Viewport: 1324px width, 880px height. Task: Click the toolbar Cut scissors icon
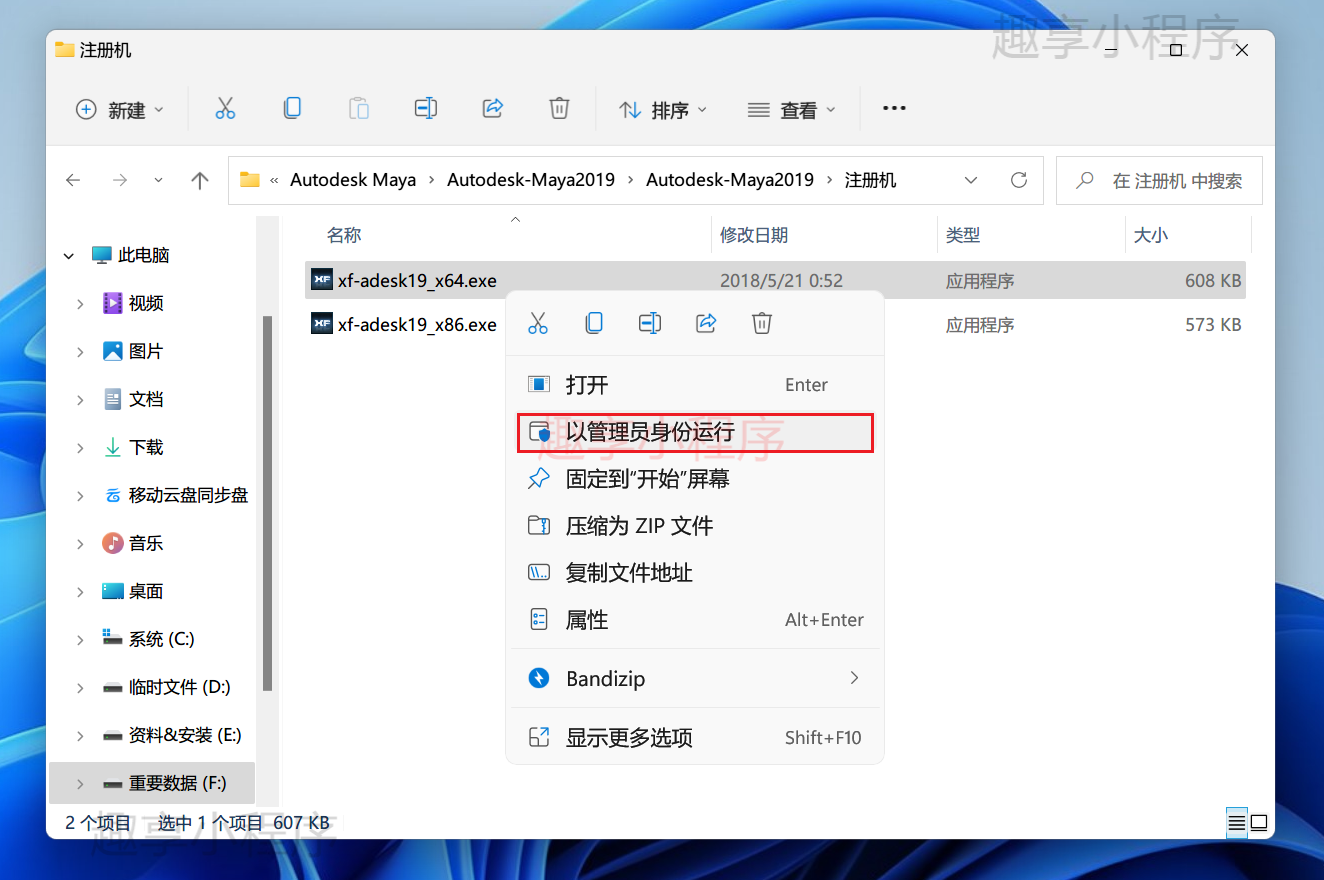tap(225, 109)
